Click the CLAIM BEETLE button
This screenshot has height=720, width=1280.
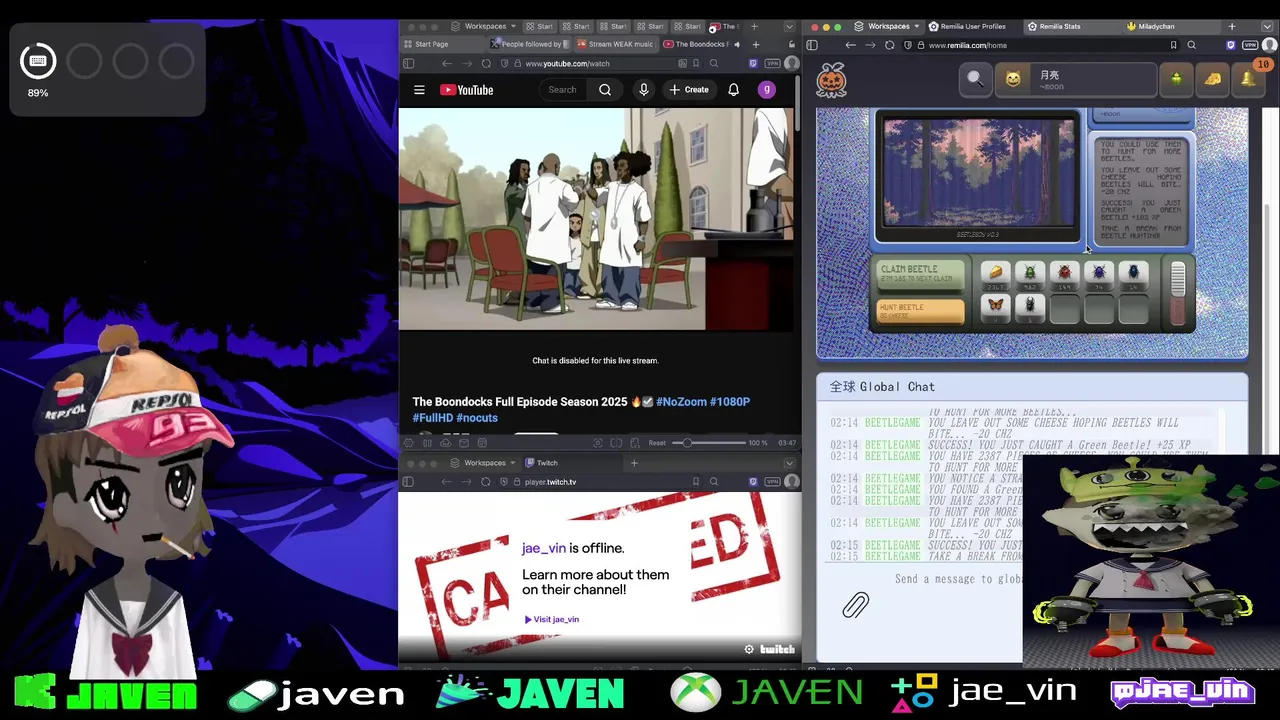[x=920, y=274]
